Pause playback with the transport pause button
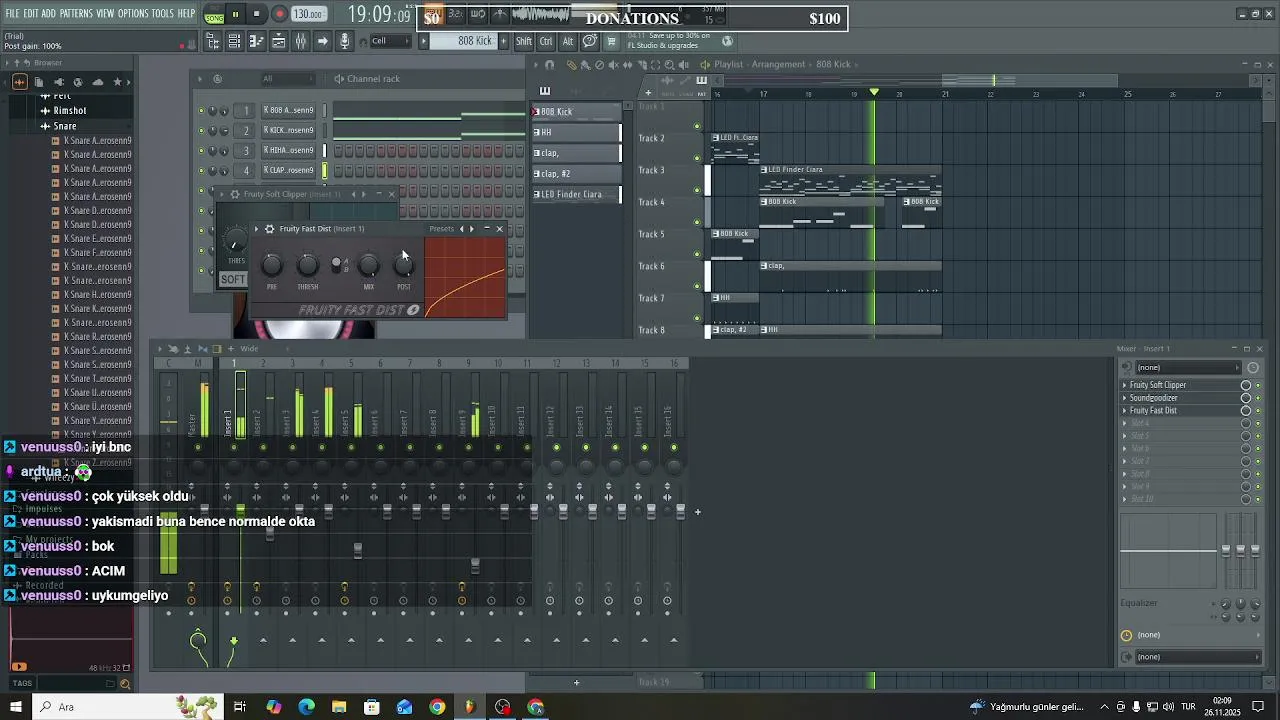The image size is (1280, 720). (x=236, y=15)
